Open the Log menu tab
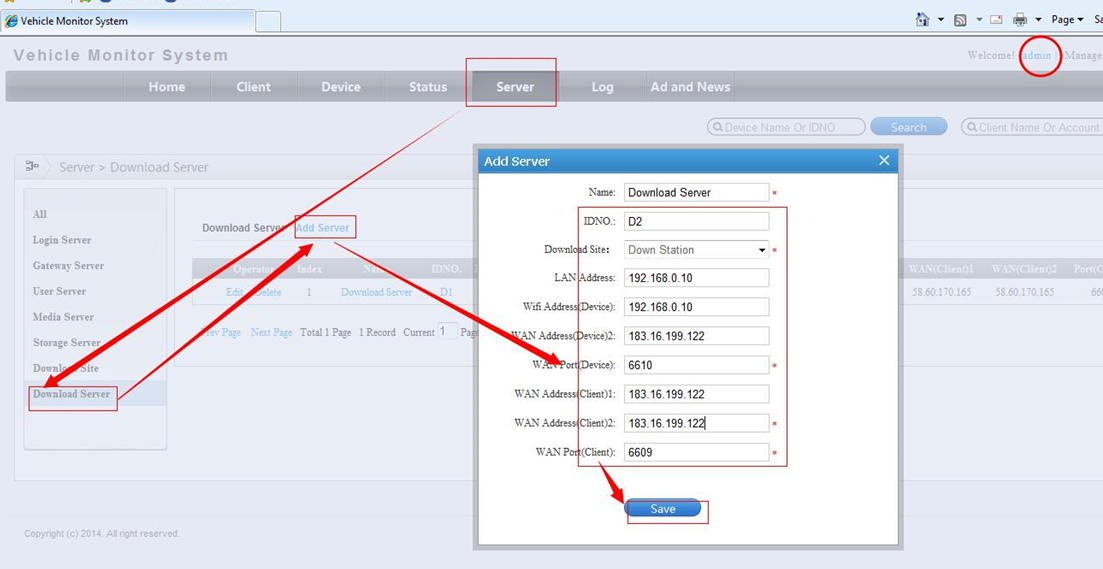This screenshot has height=569, width=1103. (x=602, y=87)
